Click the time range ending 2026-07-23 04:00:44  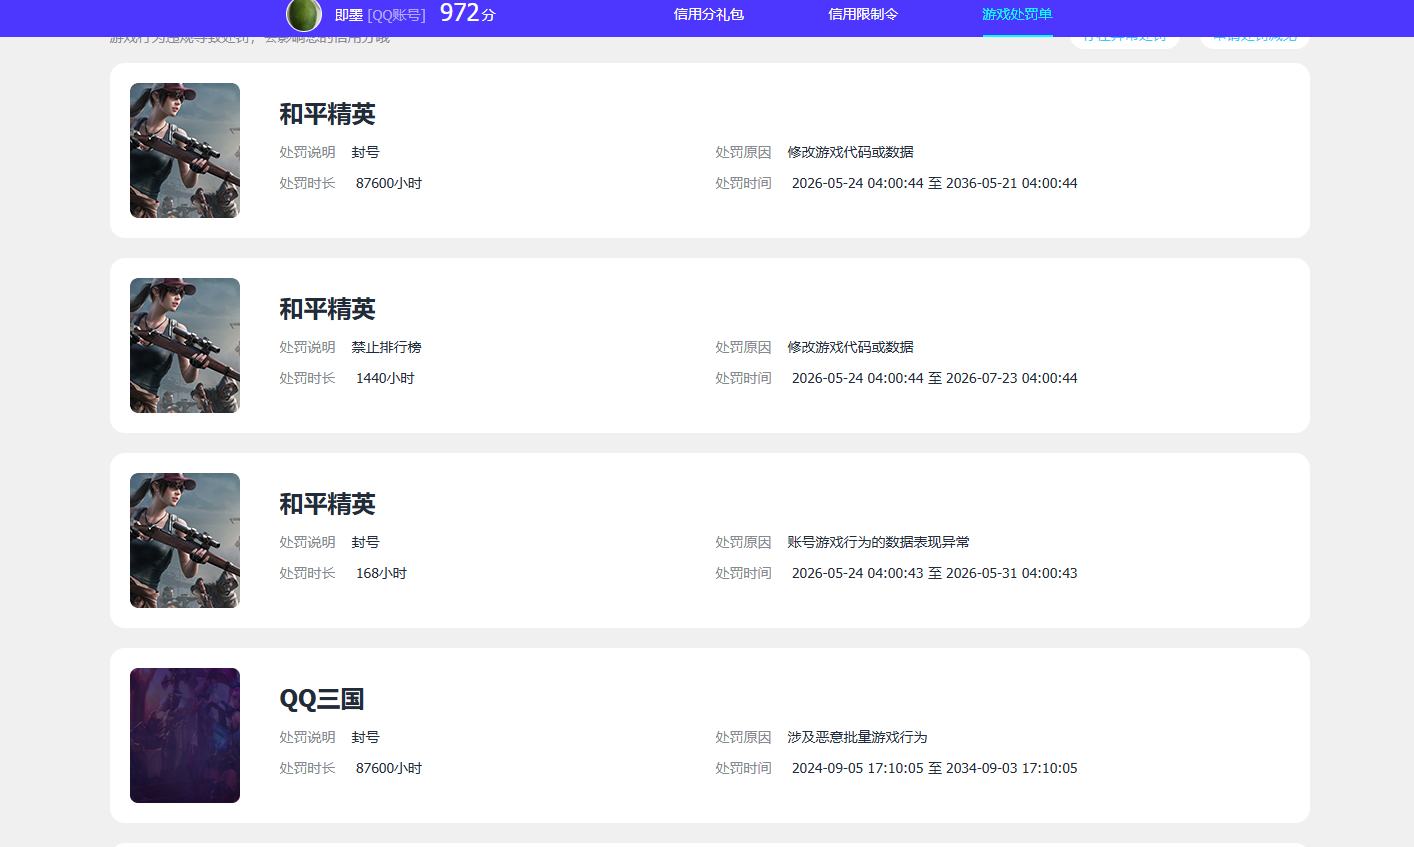(935, 378)
